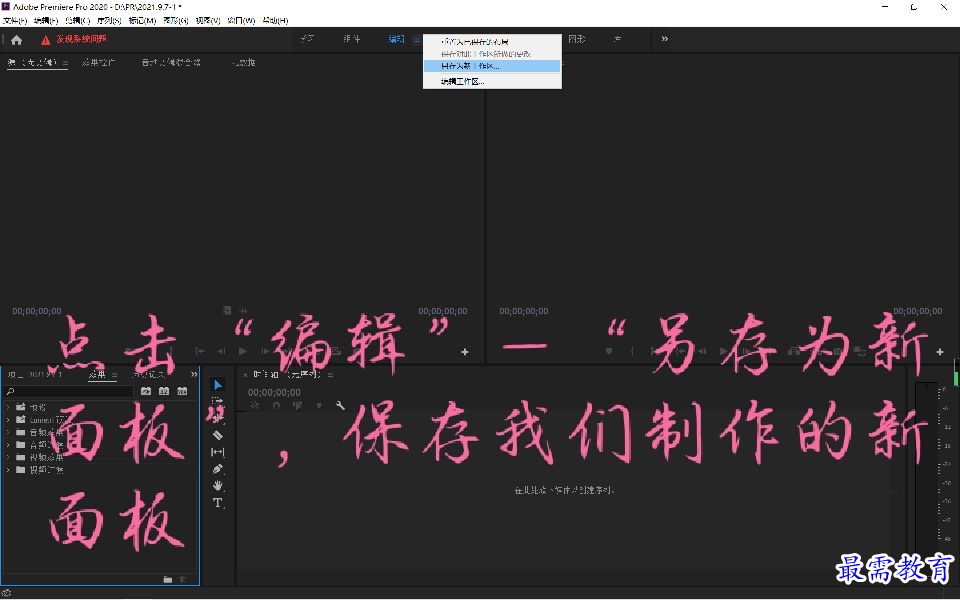Click the Effects panel search field
This screenshot has height=600, width=960.
(69, 391)
